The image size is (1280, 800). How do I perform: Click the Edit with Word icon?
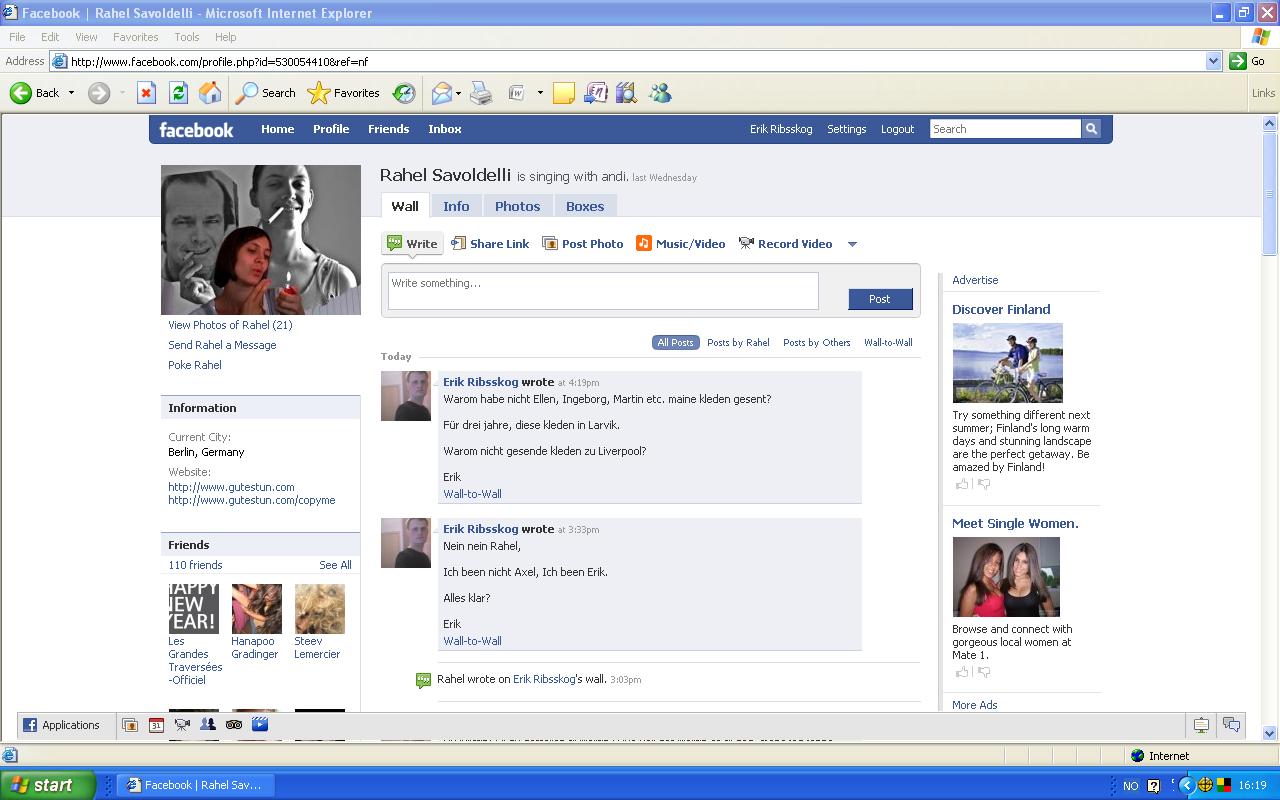(x=517, y=93)
